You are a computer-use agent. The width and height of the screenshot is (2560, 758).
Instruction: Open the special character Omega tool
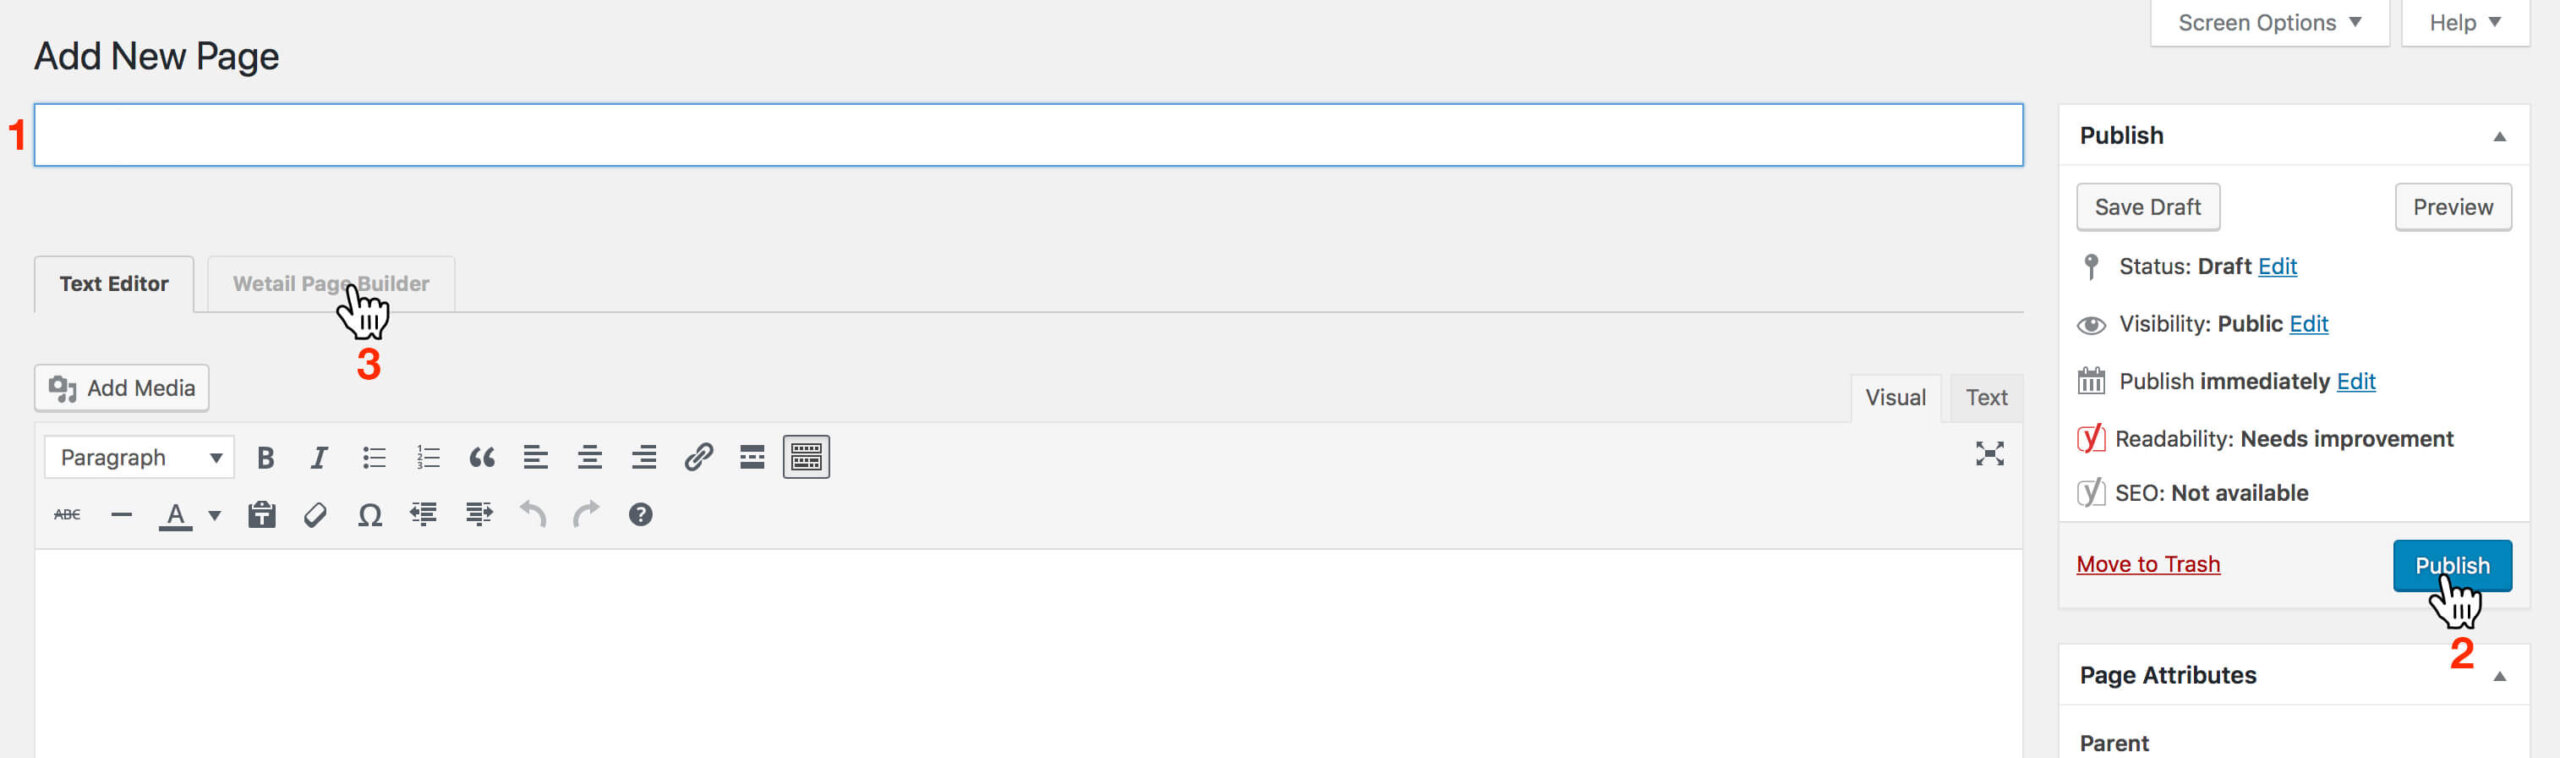tap(370, 515)
